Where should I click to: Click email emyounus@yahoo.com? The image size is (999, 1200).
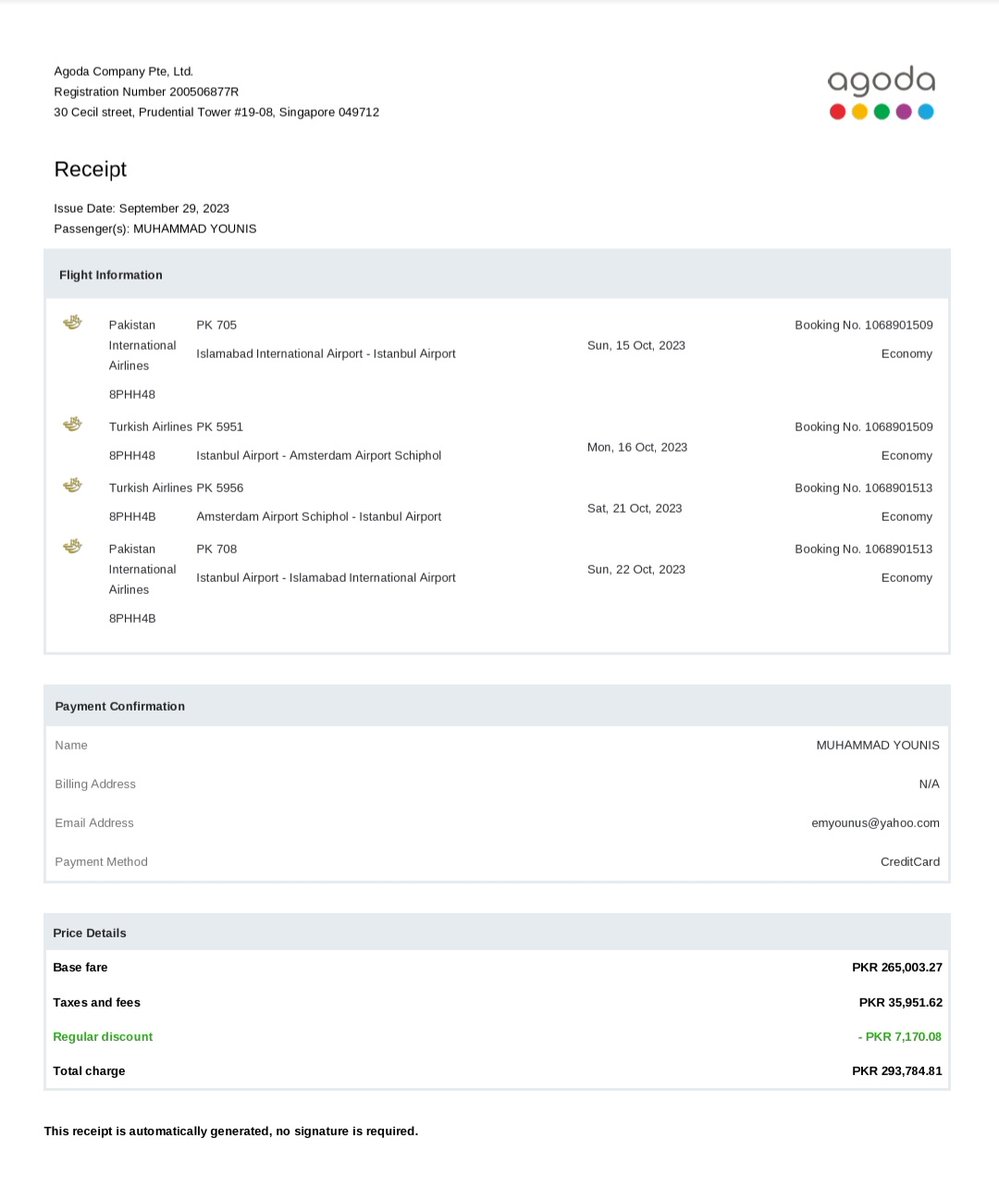pos(876,823)
